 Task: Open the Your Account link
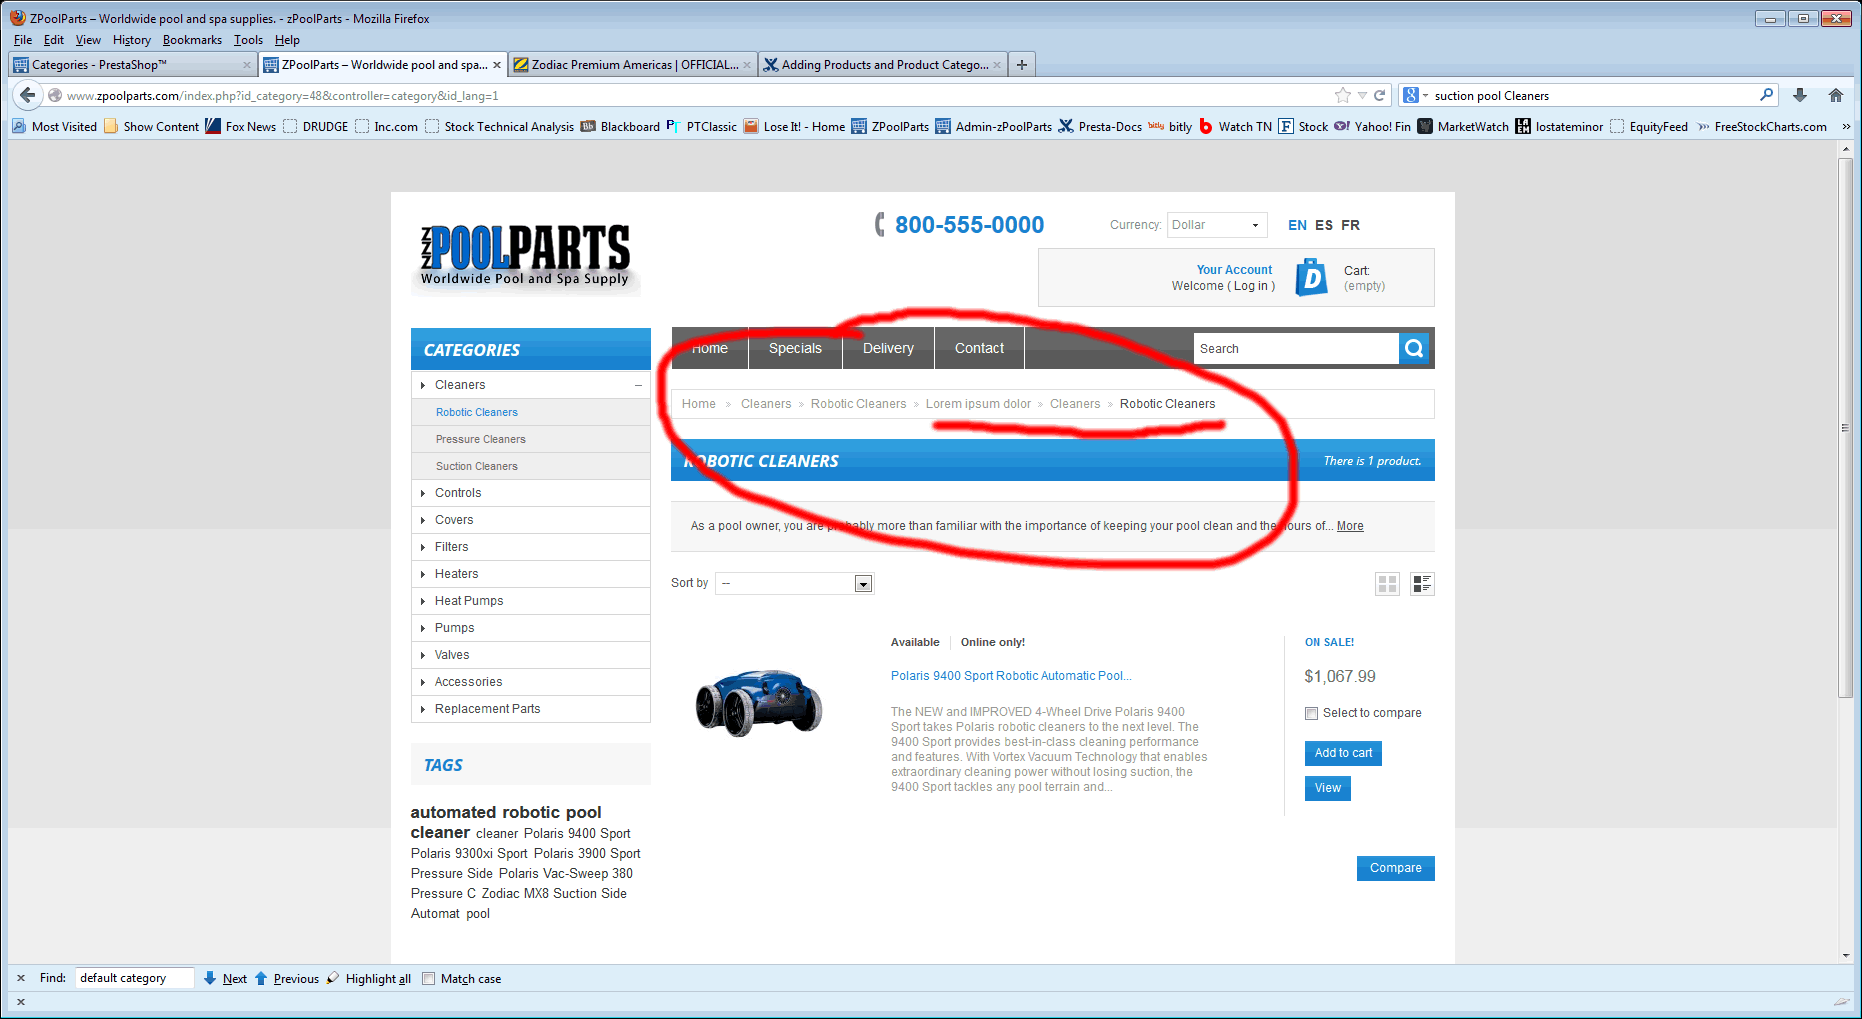tap(1234, 270)
